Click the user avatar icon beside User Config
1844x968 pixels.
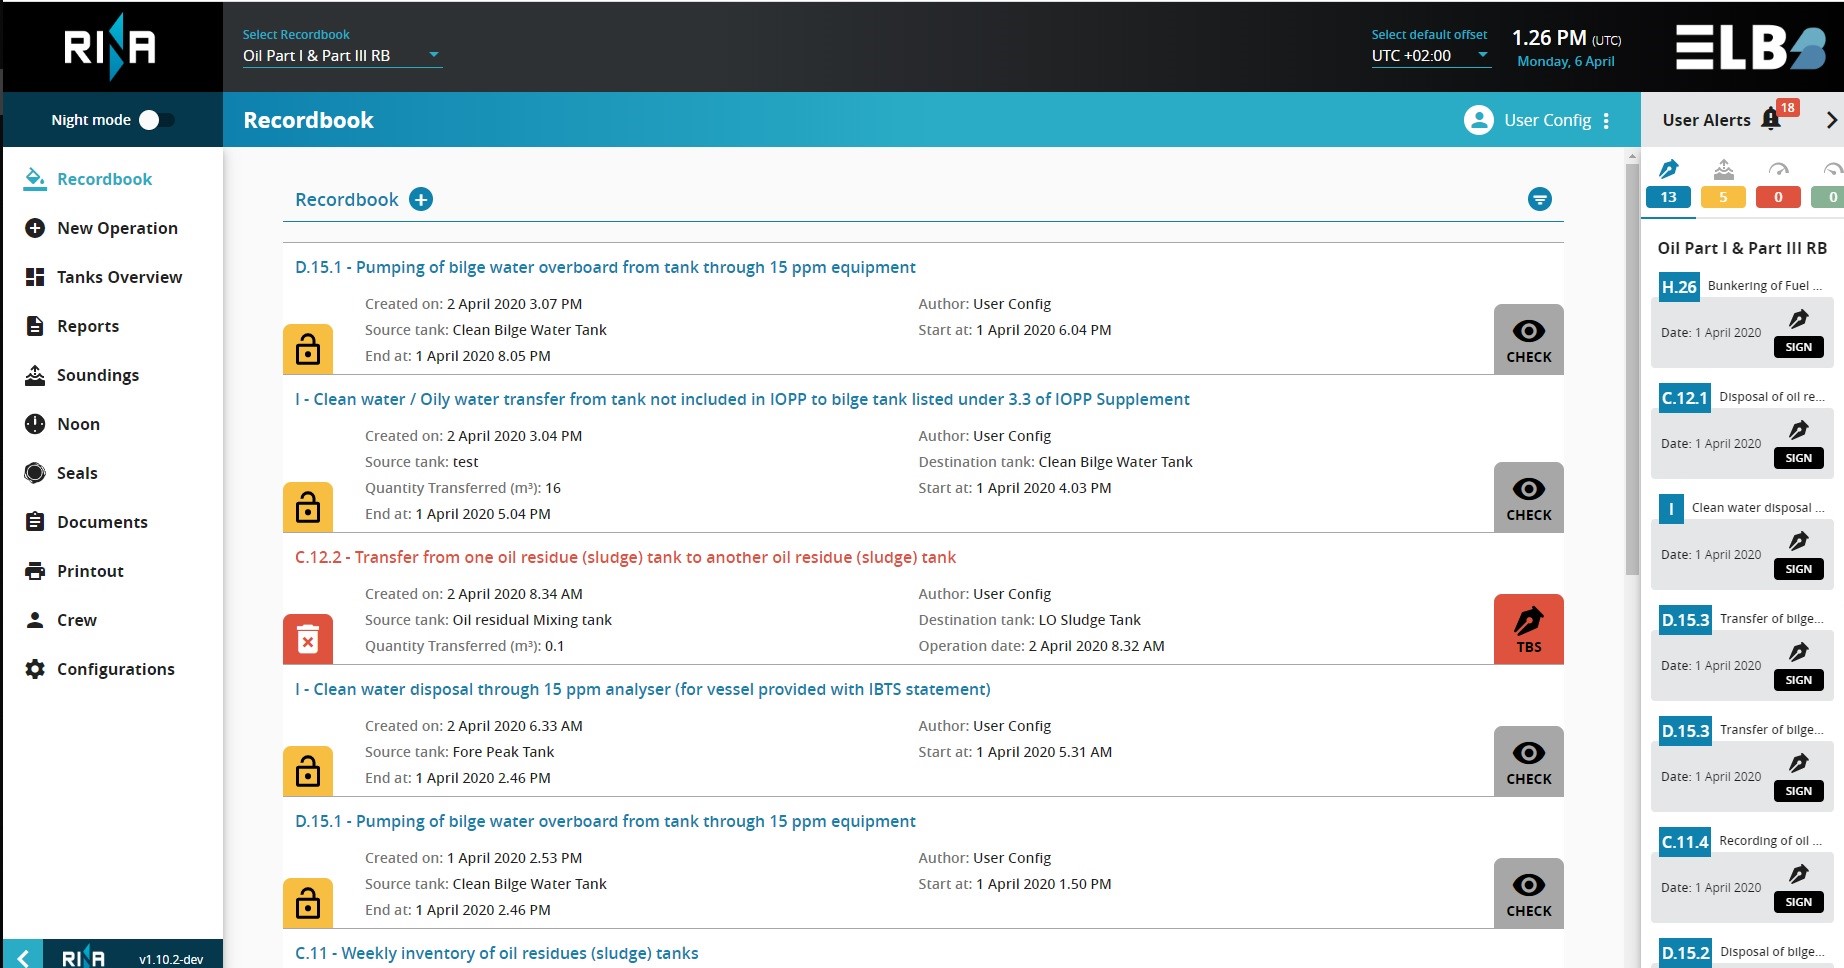coord(1478,120)
